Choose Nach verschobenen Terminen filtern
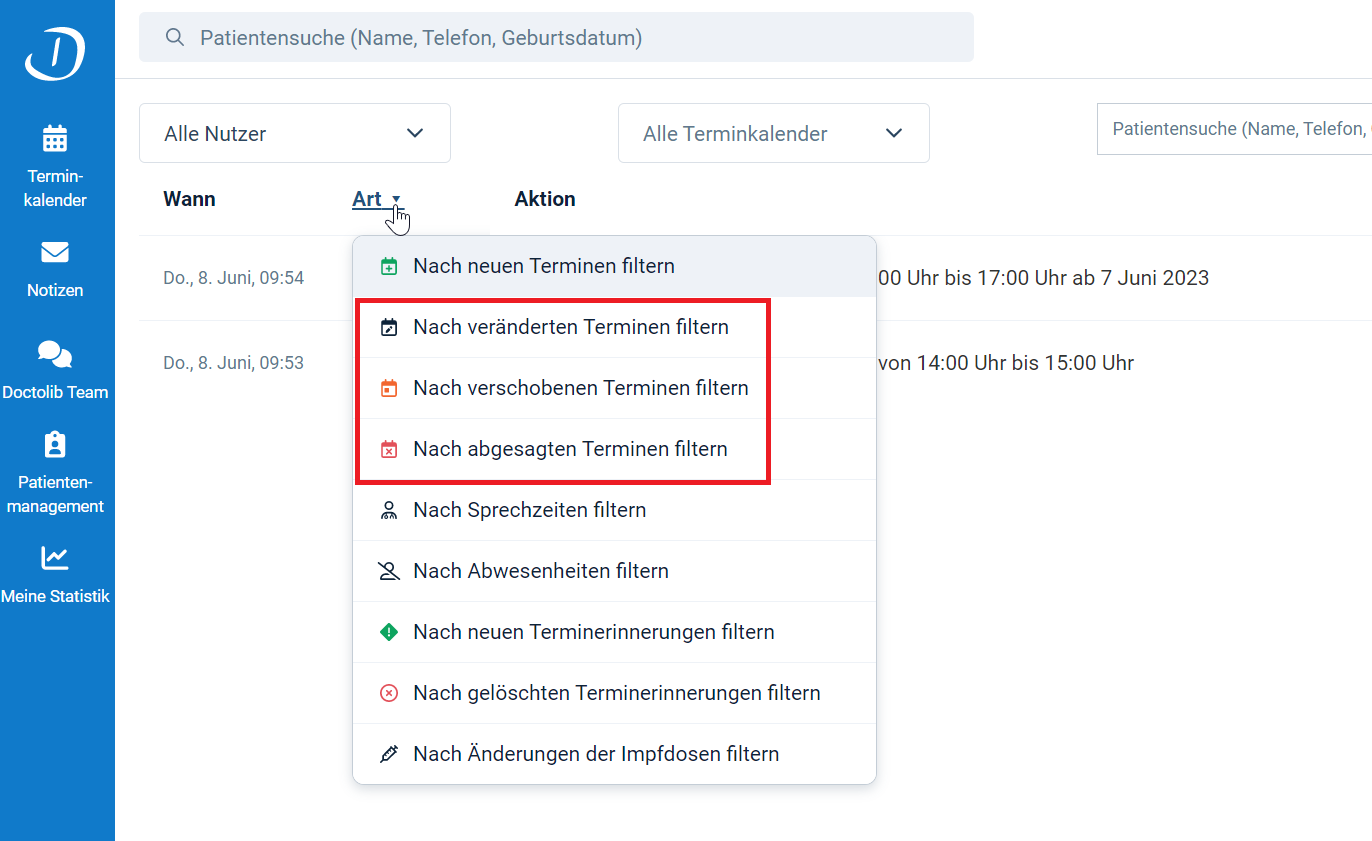This screenshot has width=1372, height=841. pos(580,388)
